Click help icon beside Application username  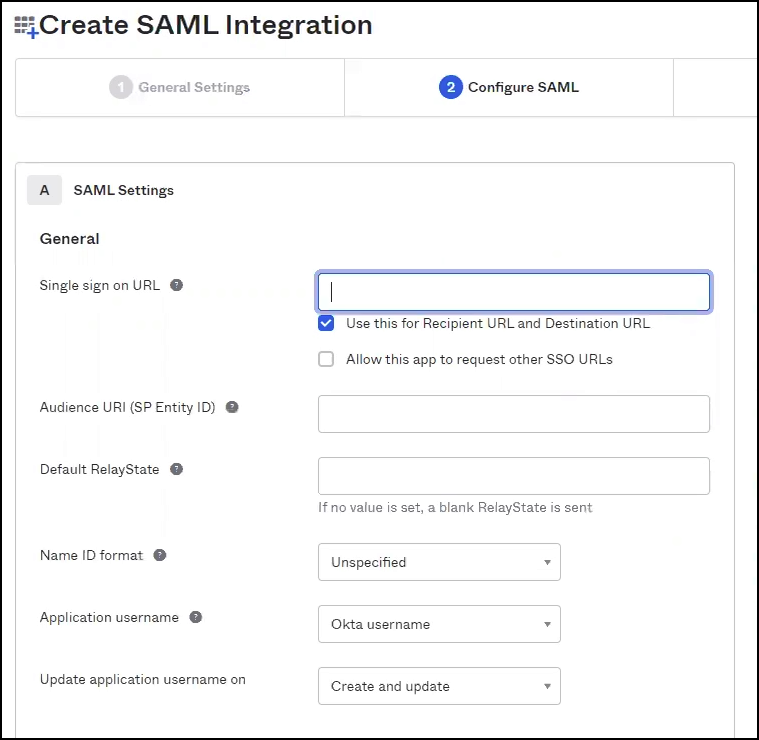click(x=196, y=617)
